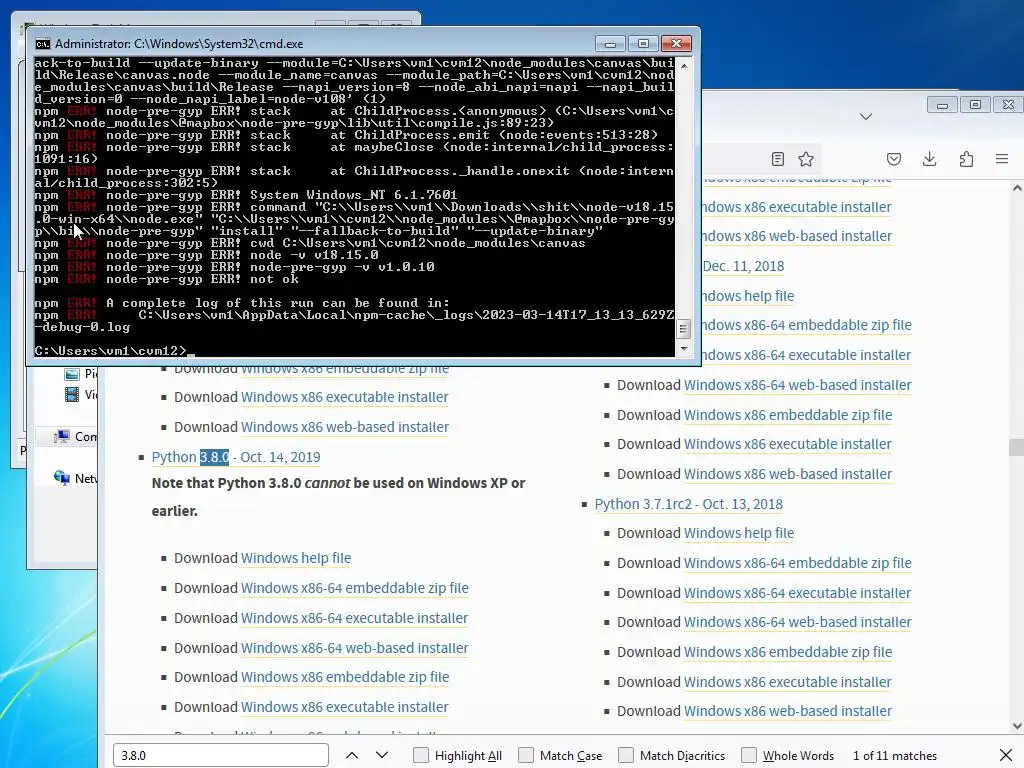Minimize the cmd.exe window
The height and width of the screenshot is (768, 1024).
[x=610, y=44]
